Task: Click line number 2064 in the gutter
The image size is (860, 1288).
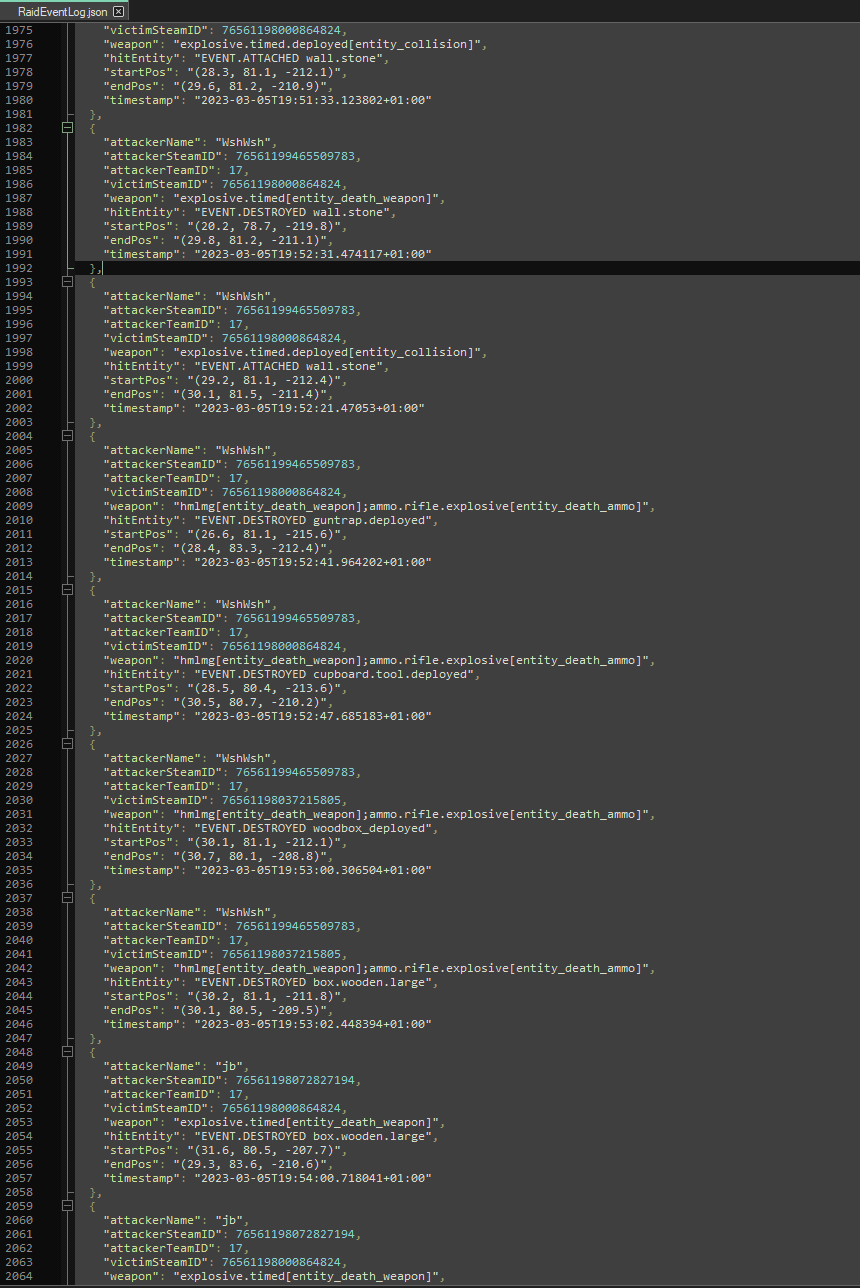Action: click(19, 1276)
